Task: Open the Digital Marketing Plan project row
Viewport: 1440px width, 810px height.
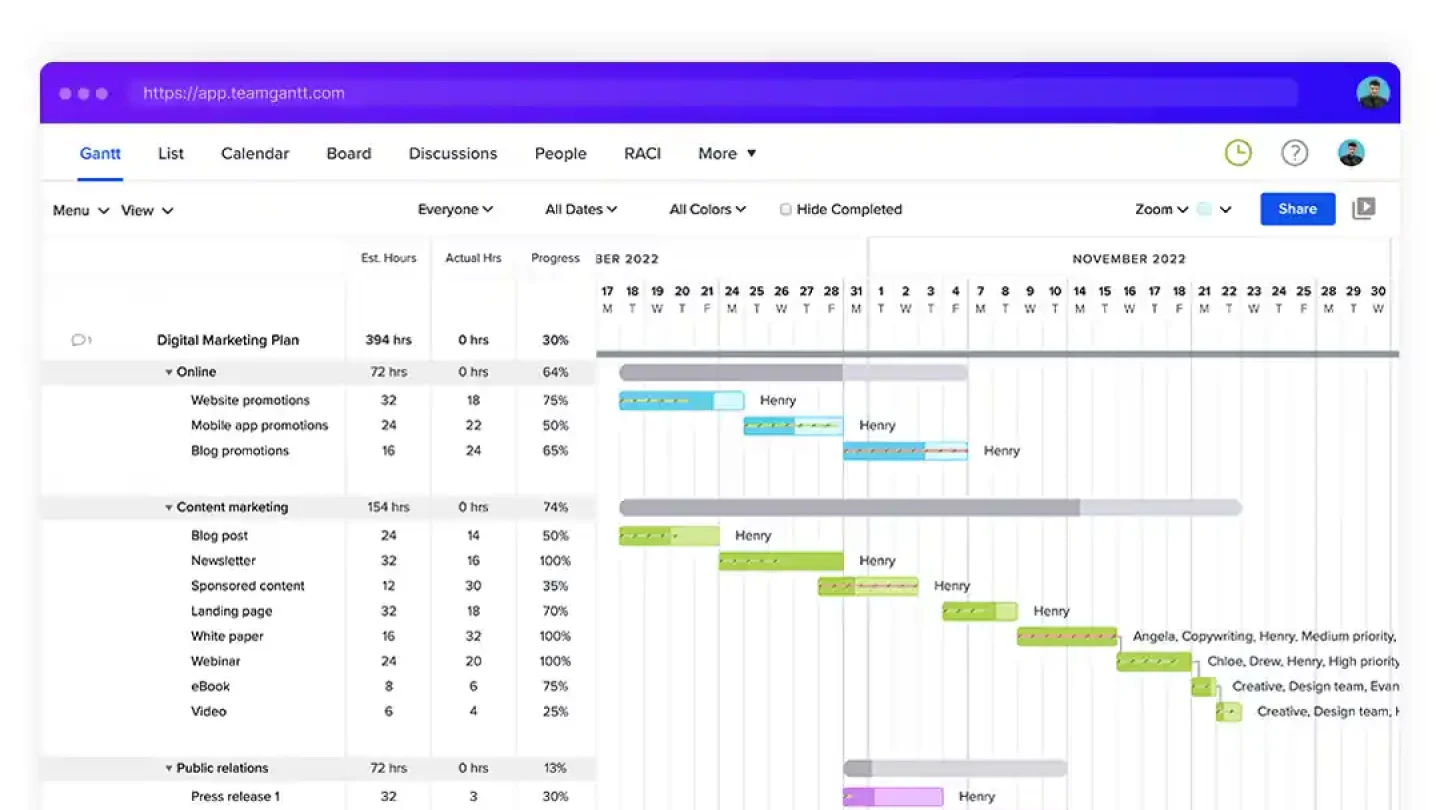Action: [228, 340]
